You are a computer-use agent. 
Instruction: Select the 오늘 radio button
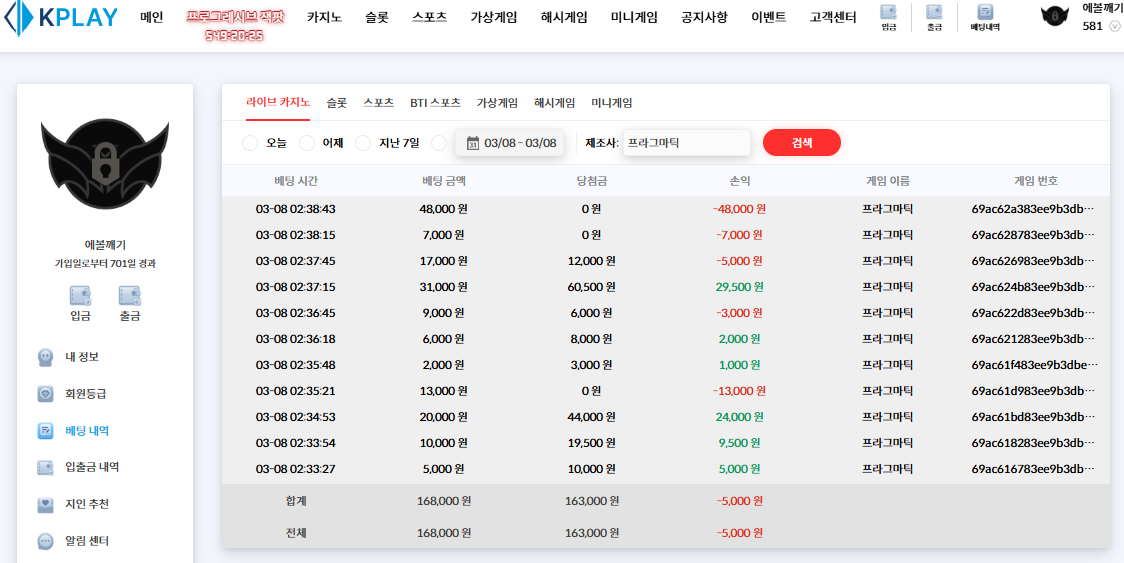(x=250, y=143)
